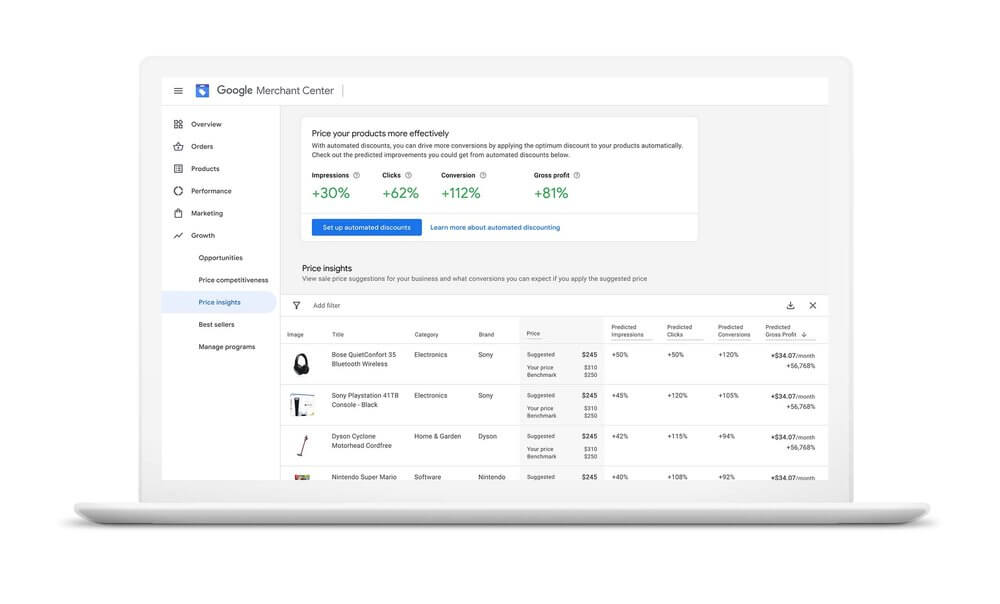Image resolution: width=1000 pixels, height=604 pixels.
Task: Close the filter bar with X icon
Action: tap(813, 305)
